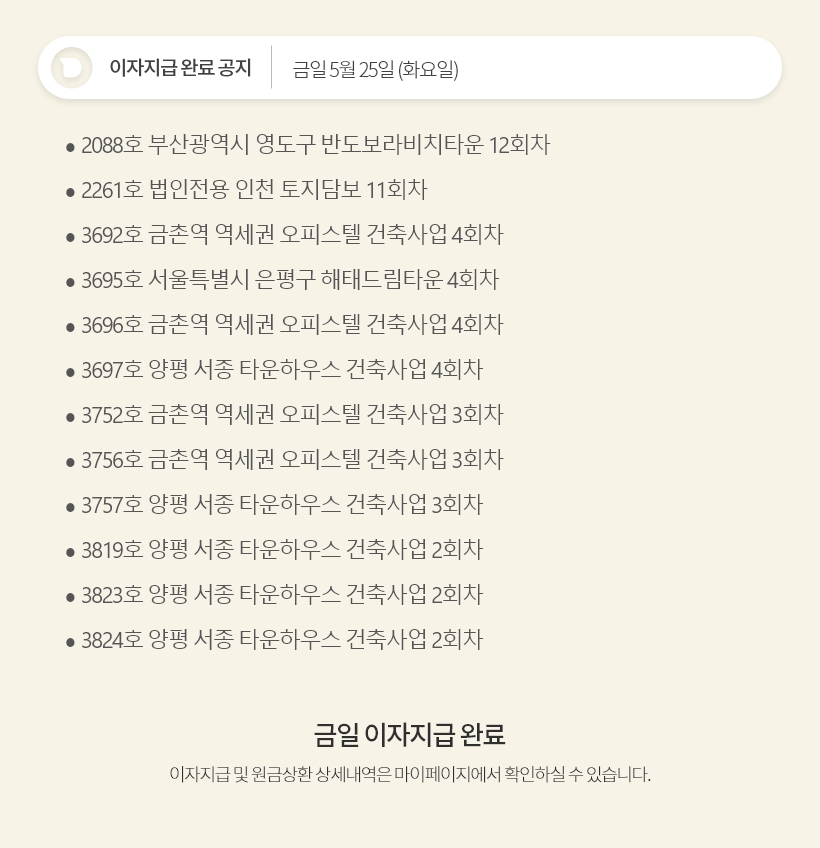The height and width of the screenshot is (848, 820).
Task: Click the bullet beside 2088호 entry
Action: click(70, 147)
